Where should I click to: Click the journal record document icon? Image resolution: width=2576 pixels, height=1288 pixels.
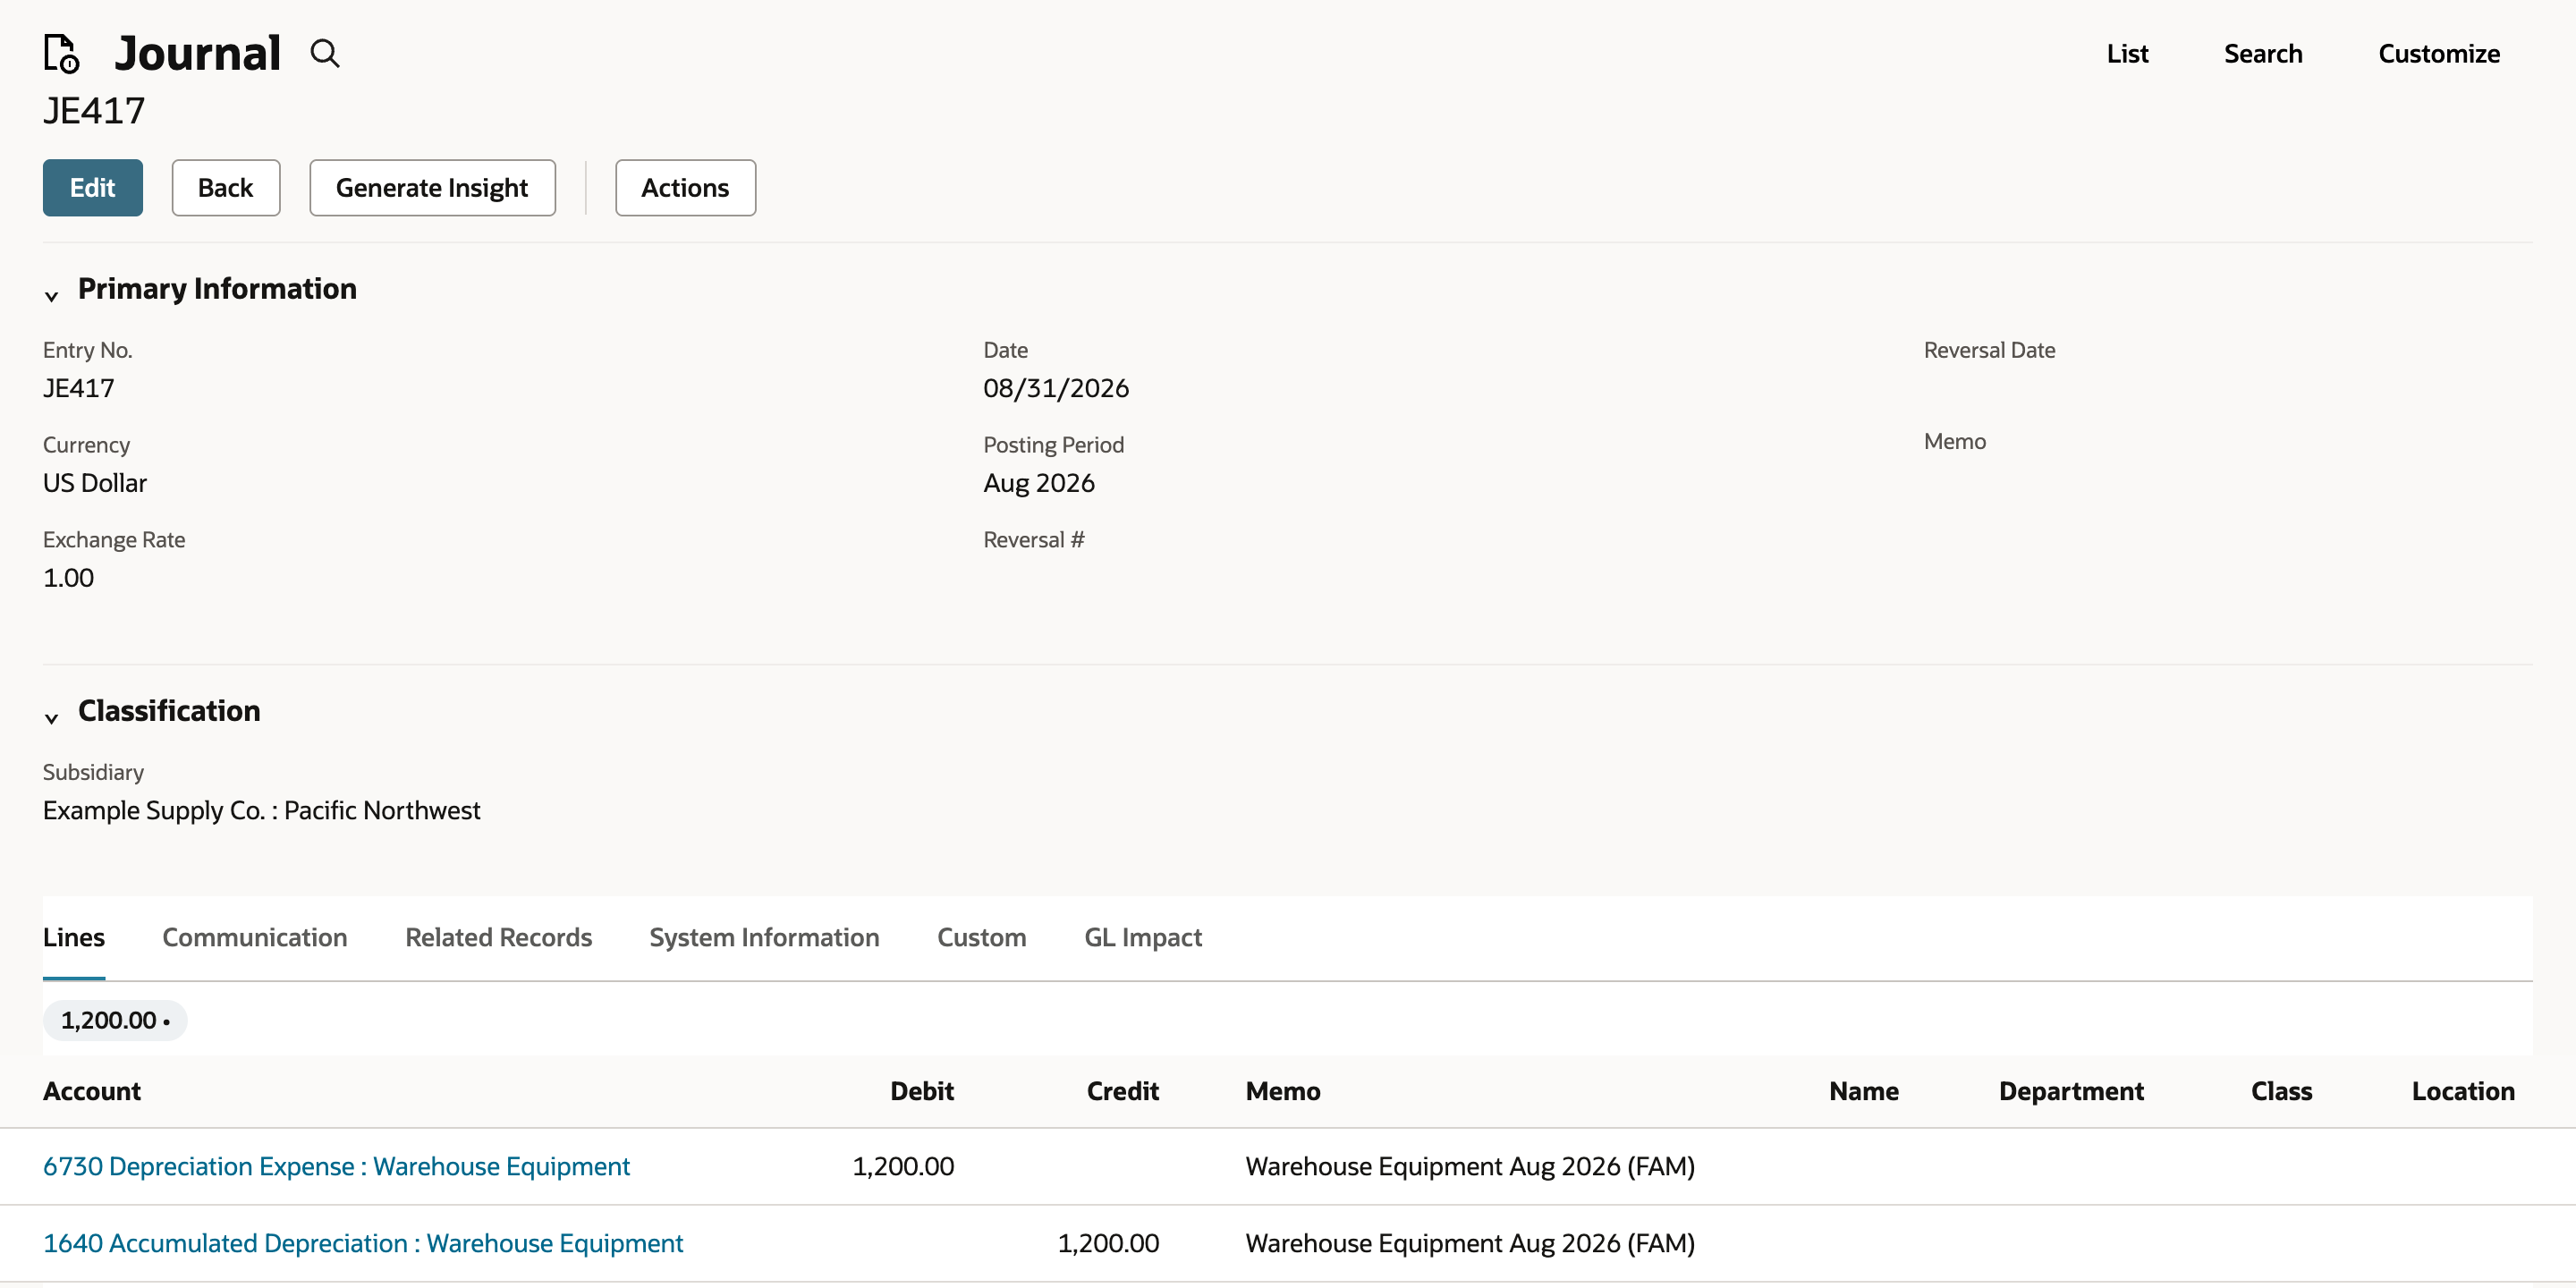[61, 53]
